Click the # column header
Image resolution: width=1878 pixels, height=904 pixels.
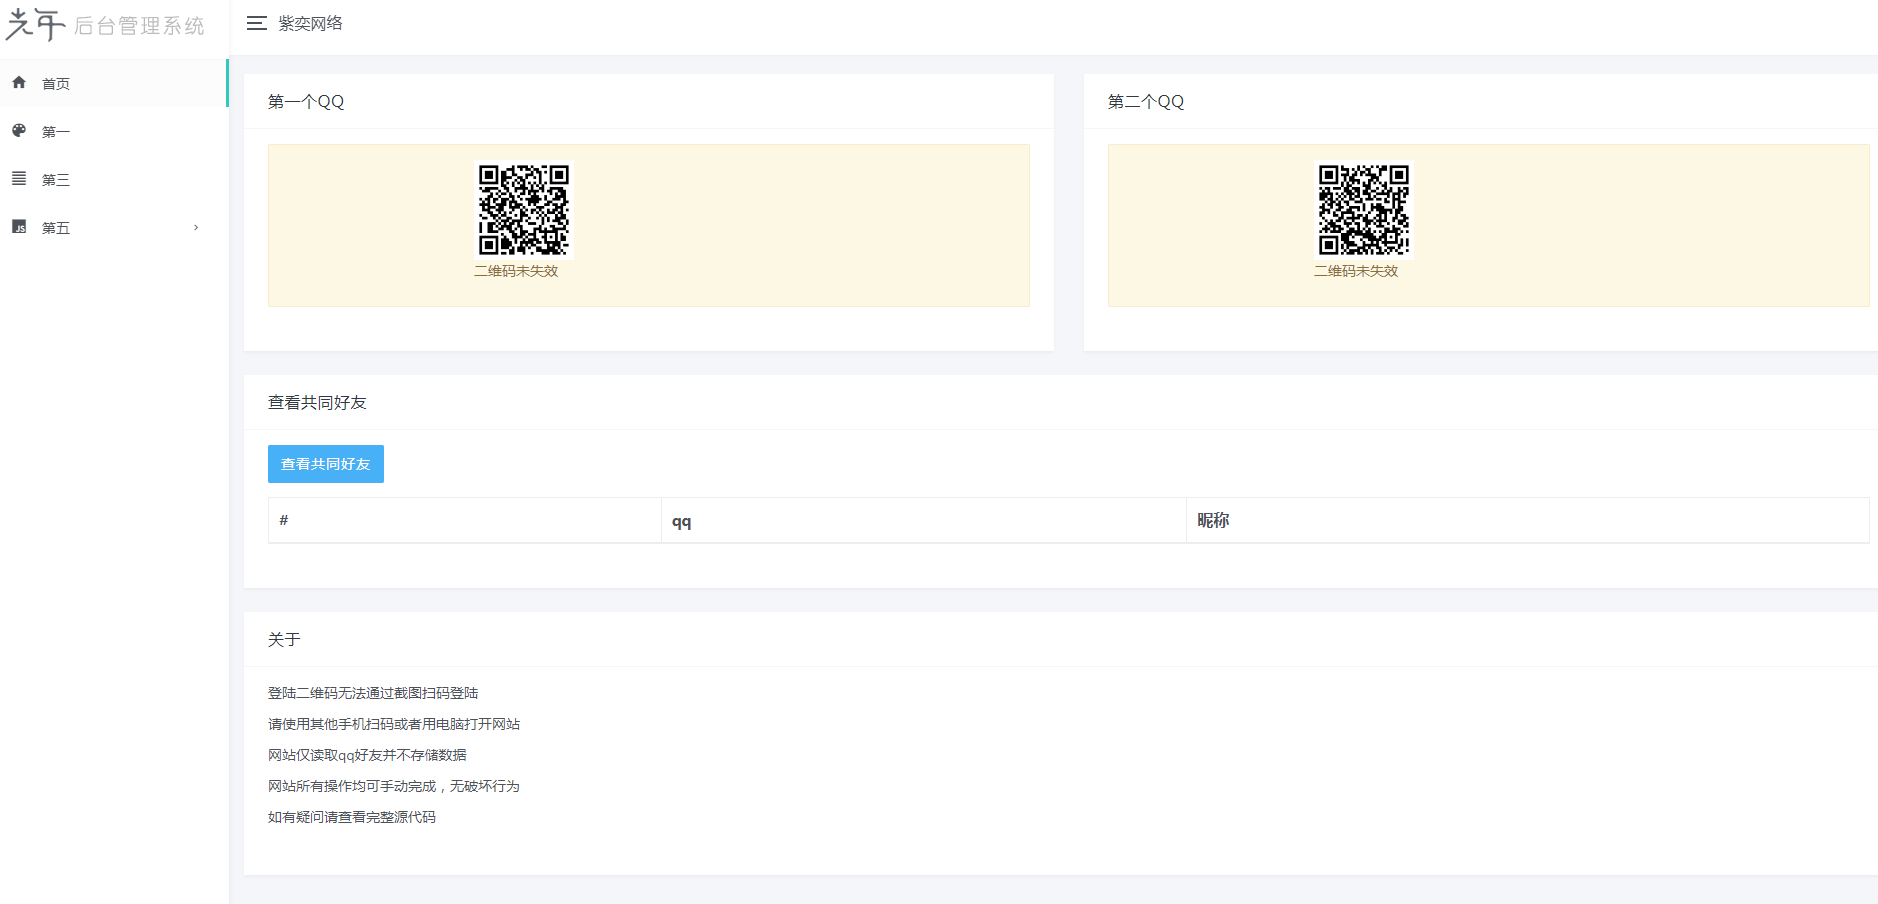(284, 520)
